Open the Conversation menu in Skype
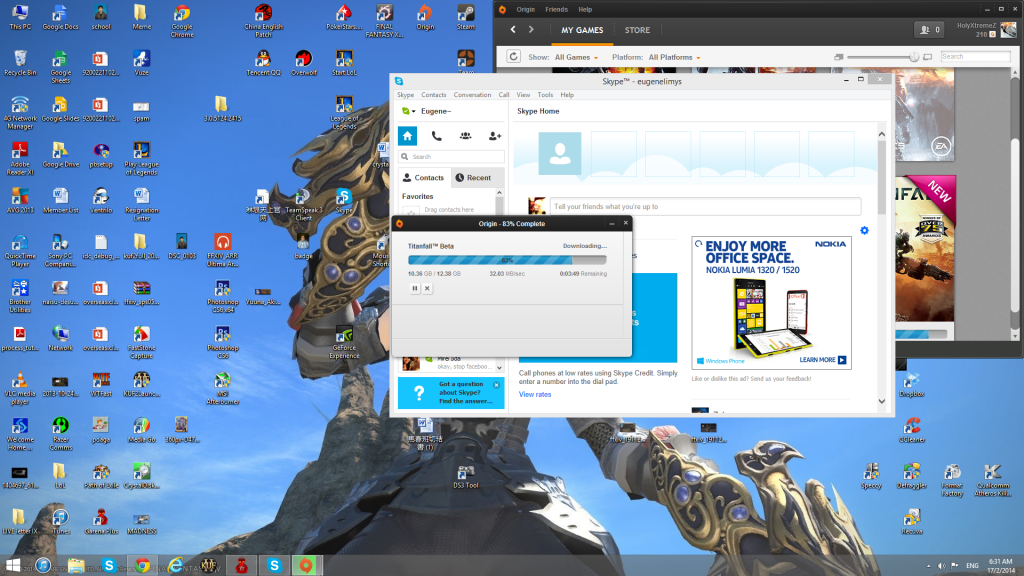Screen dimensions: 1024x576 click(x=472, y=95)
